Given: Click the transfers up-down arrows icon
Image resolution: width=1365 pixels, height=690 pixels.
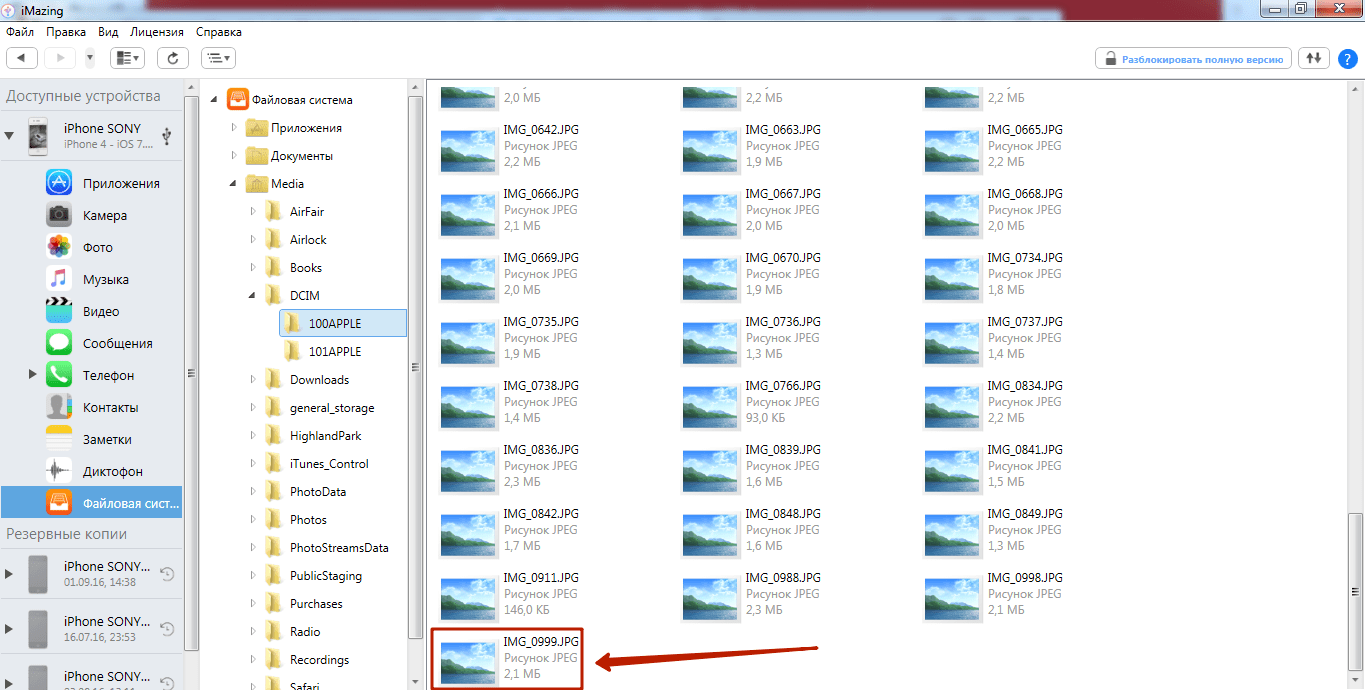Looking at the screenshot, I should [1314, 58].
